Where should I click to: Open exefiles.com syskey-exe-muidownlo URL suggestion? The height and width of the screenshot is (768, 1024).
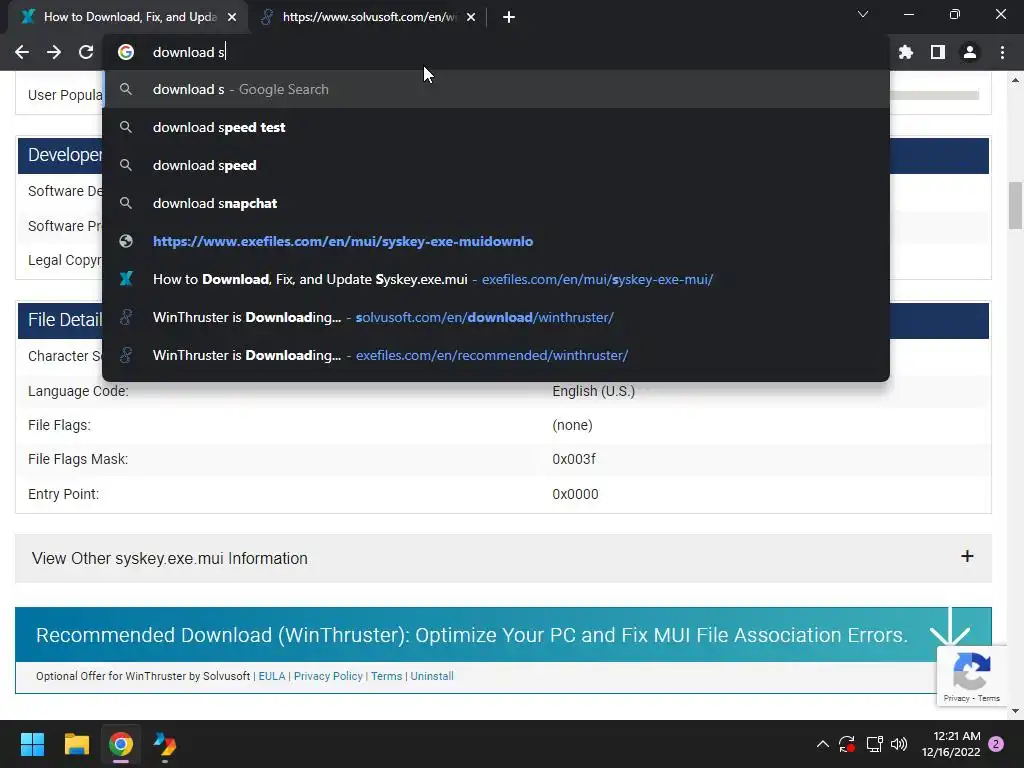tap(496, 241)
